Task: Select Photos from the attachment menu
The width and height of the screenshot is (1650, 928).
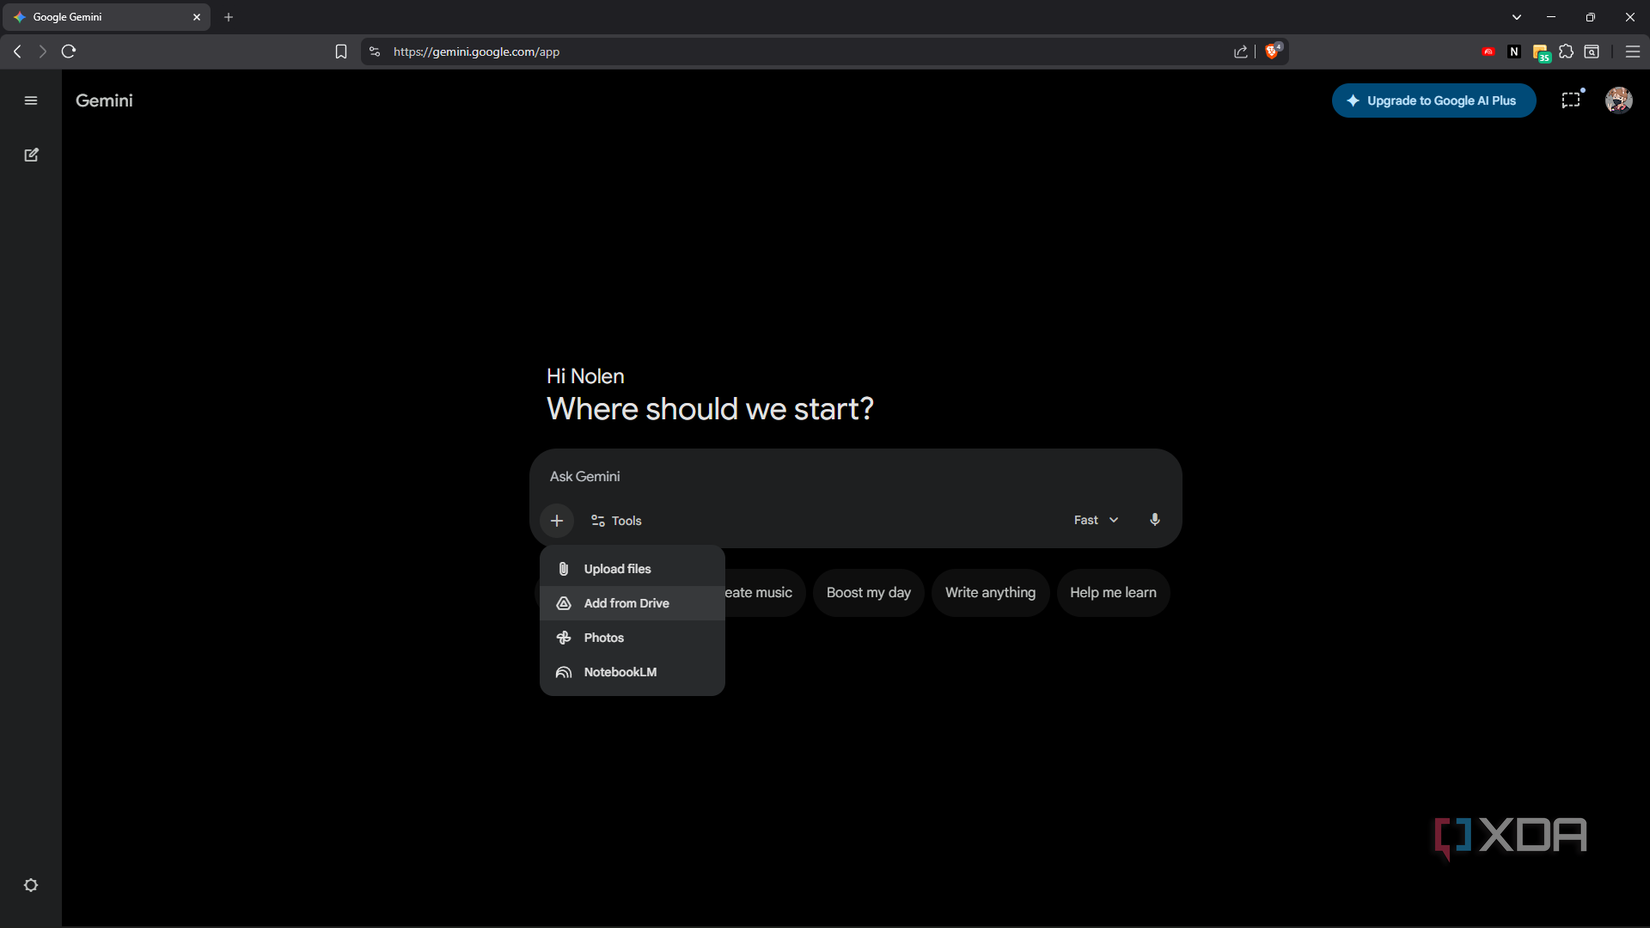Action: pyautogui.click(x=604, y=638)
